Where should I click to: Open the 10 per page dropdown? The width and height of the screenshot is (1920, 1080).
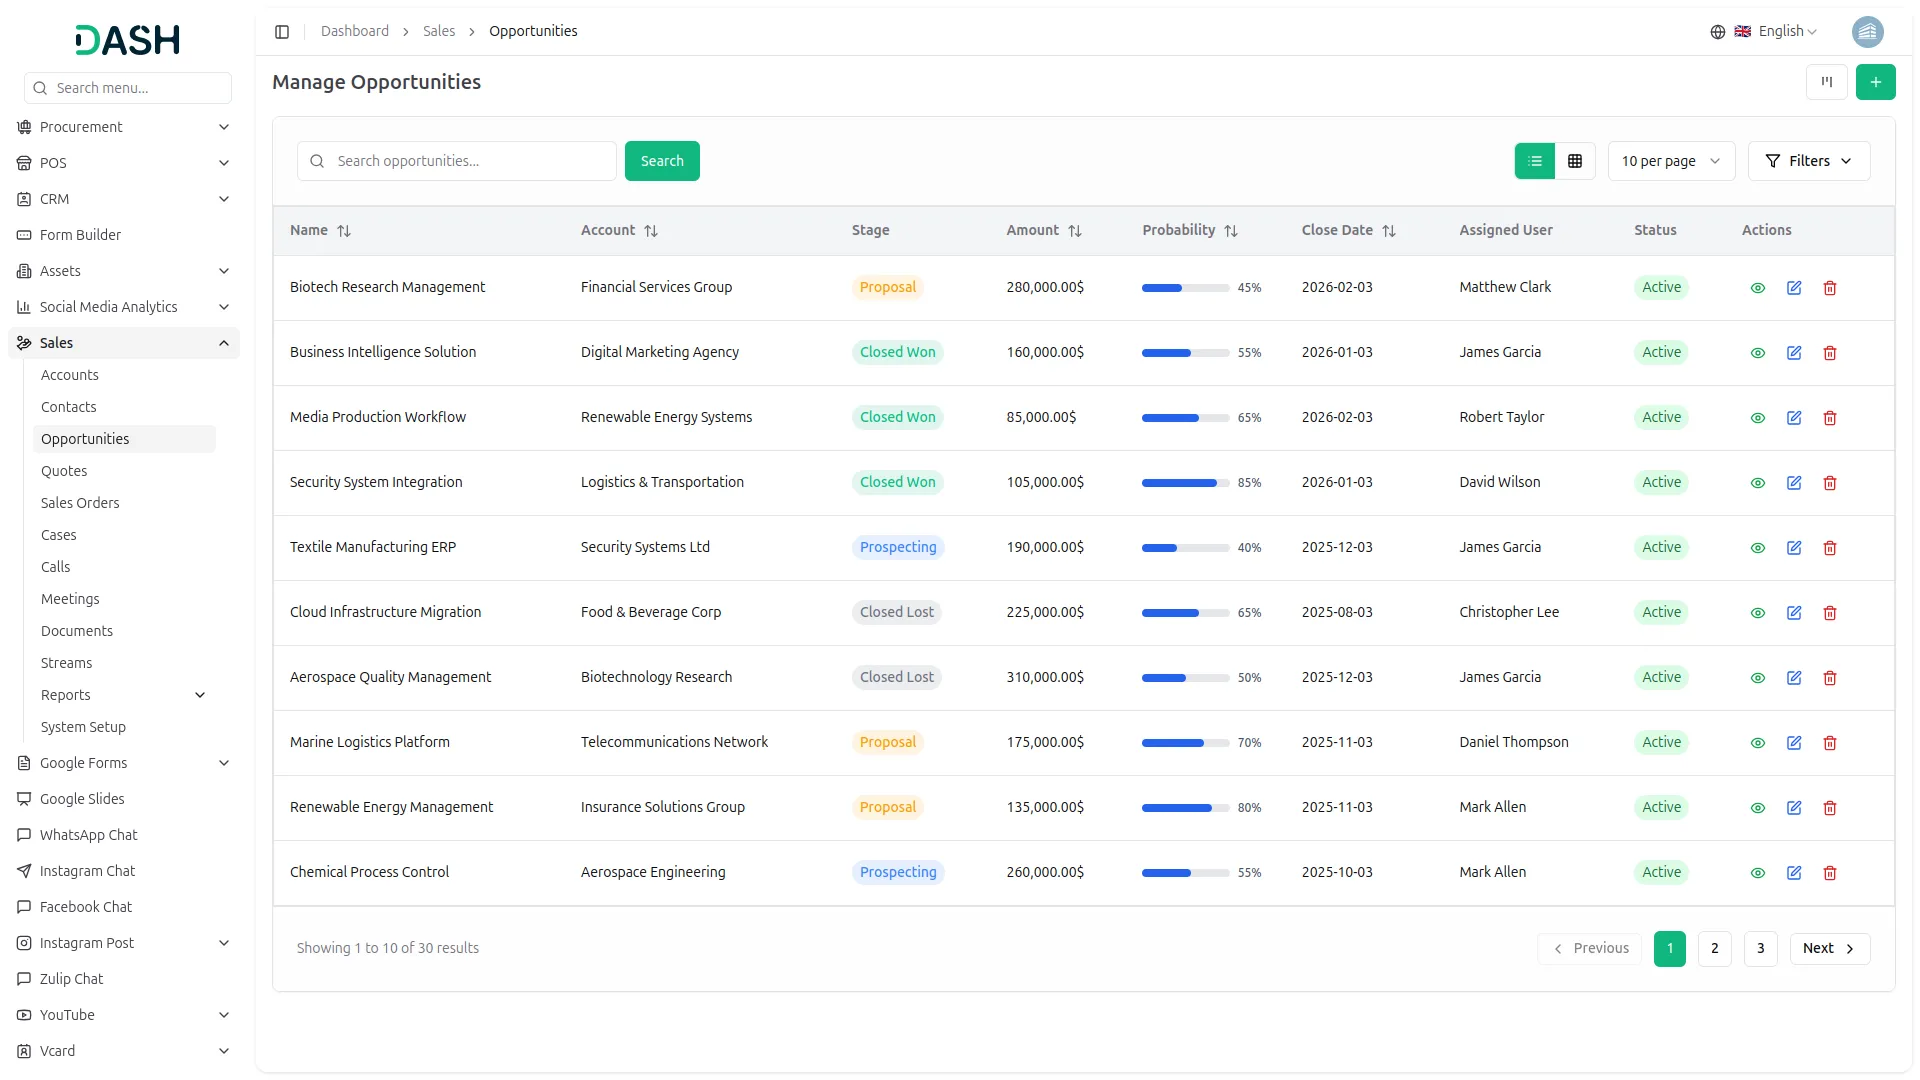click(1670, 161)
